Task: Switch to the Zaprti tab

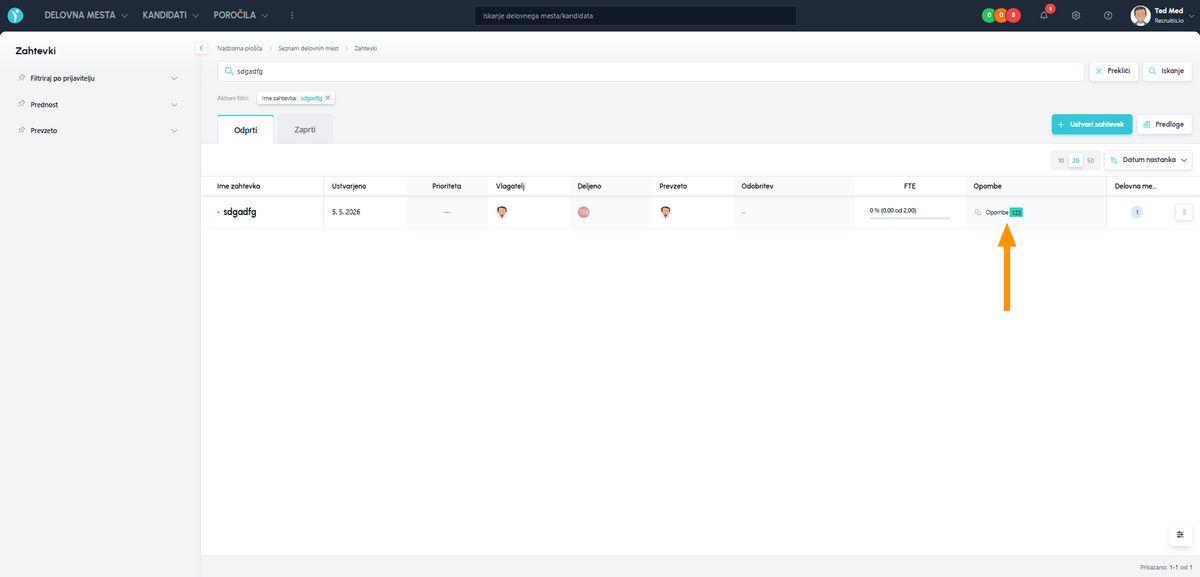Action: point(304,129)
